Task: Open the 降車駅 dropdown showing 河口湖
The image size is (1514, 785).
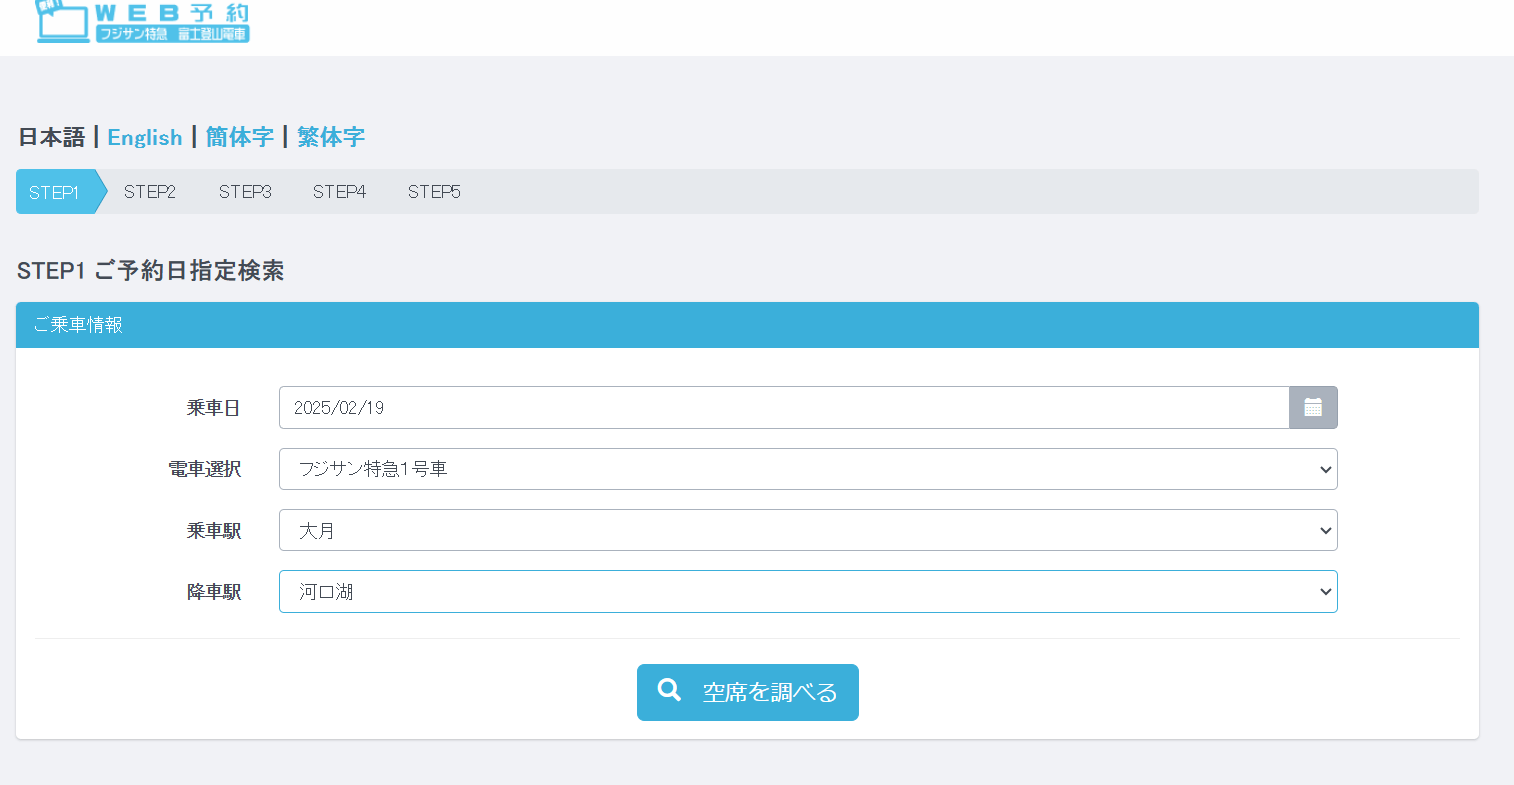Action: (x=807, y=592)
